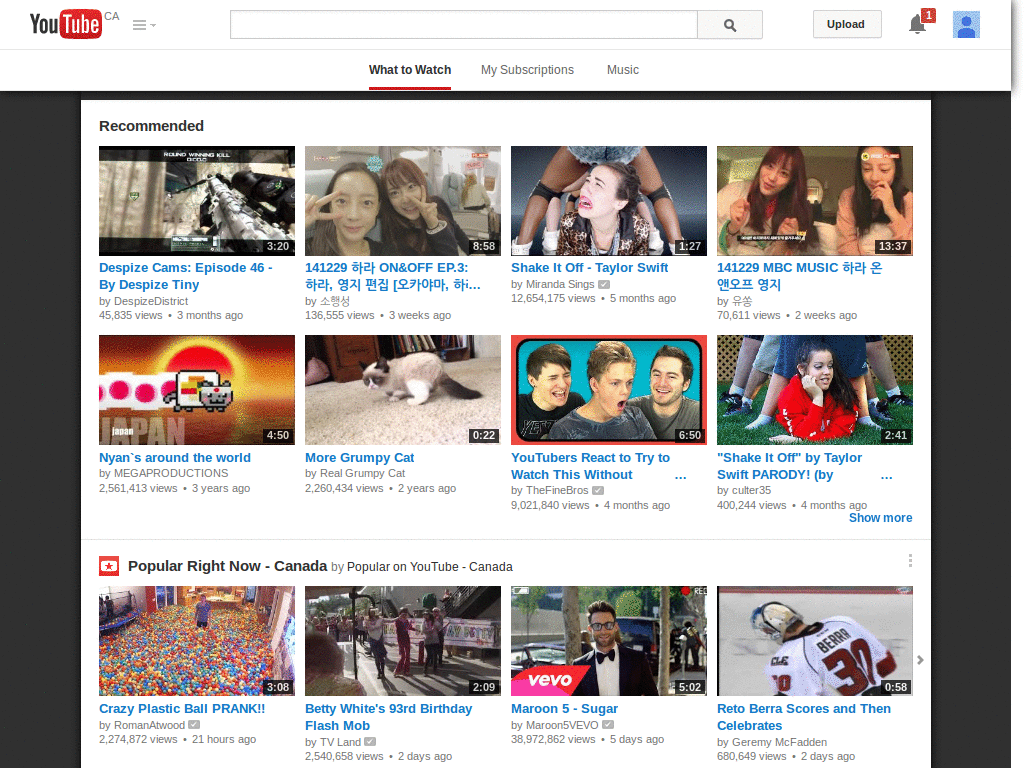This screenshot has width=1024, height=768.
Task: Expand the guide hamburger menu
Action: (x=144, y=25)
